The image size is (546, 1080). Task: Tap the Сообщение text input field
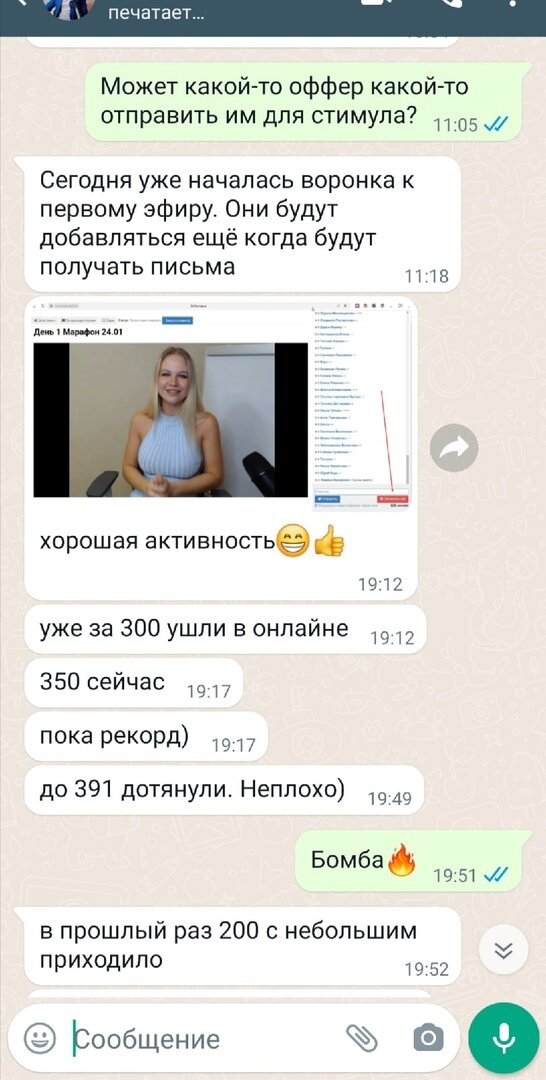[x=207, y=1037]
